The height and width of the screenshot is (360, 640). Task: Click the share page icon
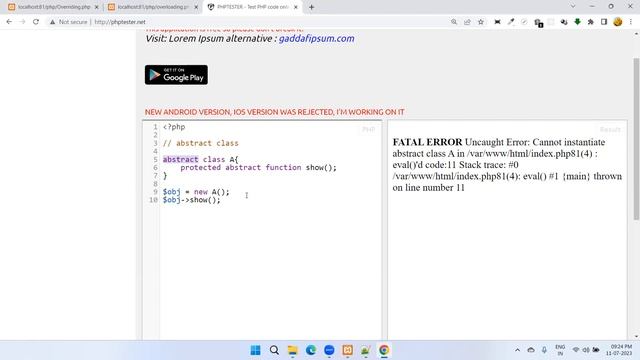click(467, 22)
